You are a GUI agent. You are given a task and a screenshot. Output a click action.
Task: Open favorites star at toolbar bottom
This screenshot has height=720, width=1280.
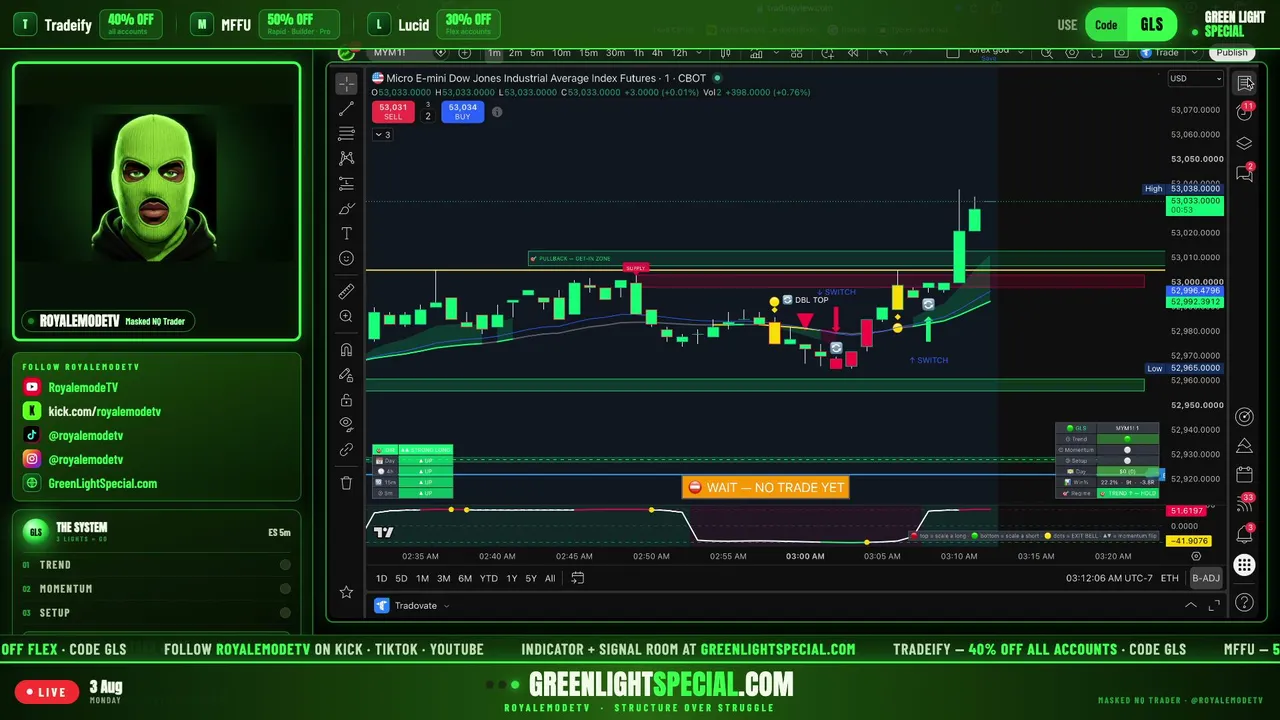pyautogui.click(x=346, y=592)
